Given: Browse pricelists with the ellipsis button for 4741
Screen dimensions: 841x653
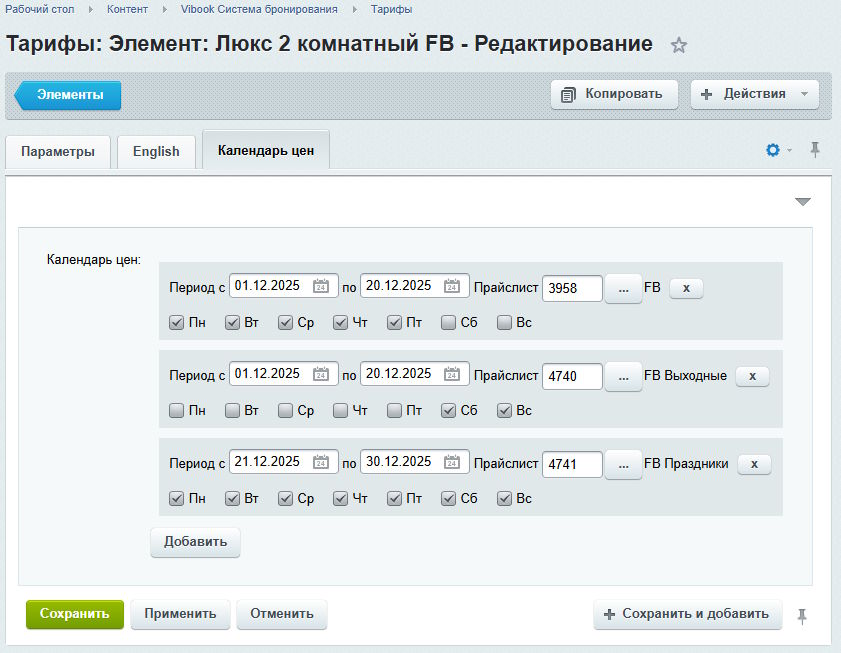Looking at the screenshot, I should point(623,464).
